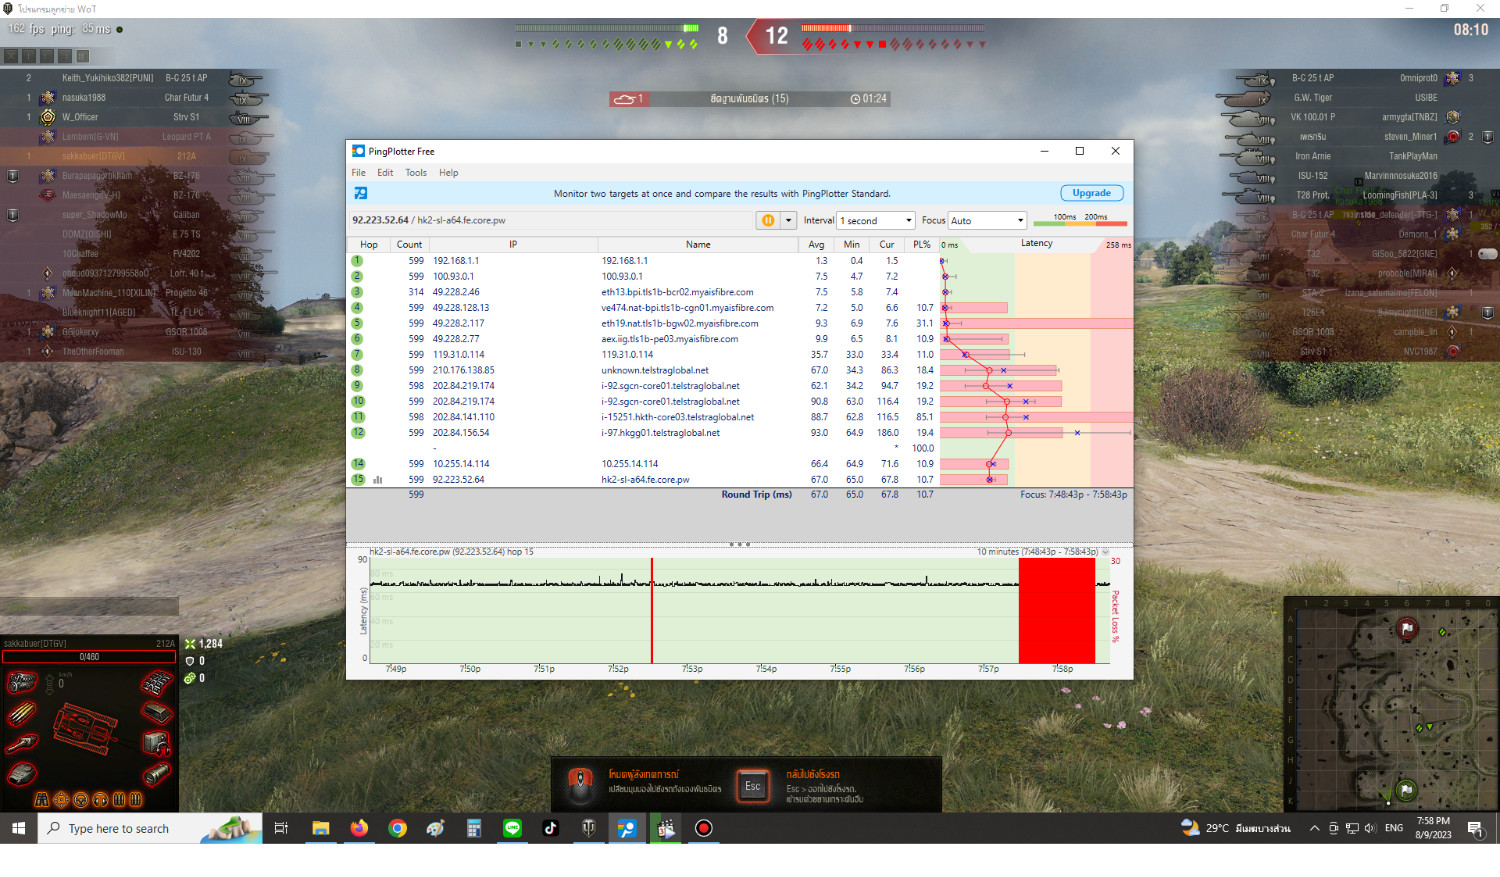Open the Tools menu in PingPlotter

(416, 173)
